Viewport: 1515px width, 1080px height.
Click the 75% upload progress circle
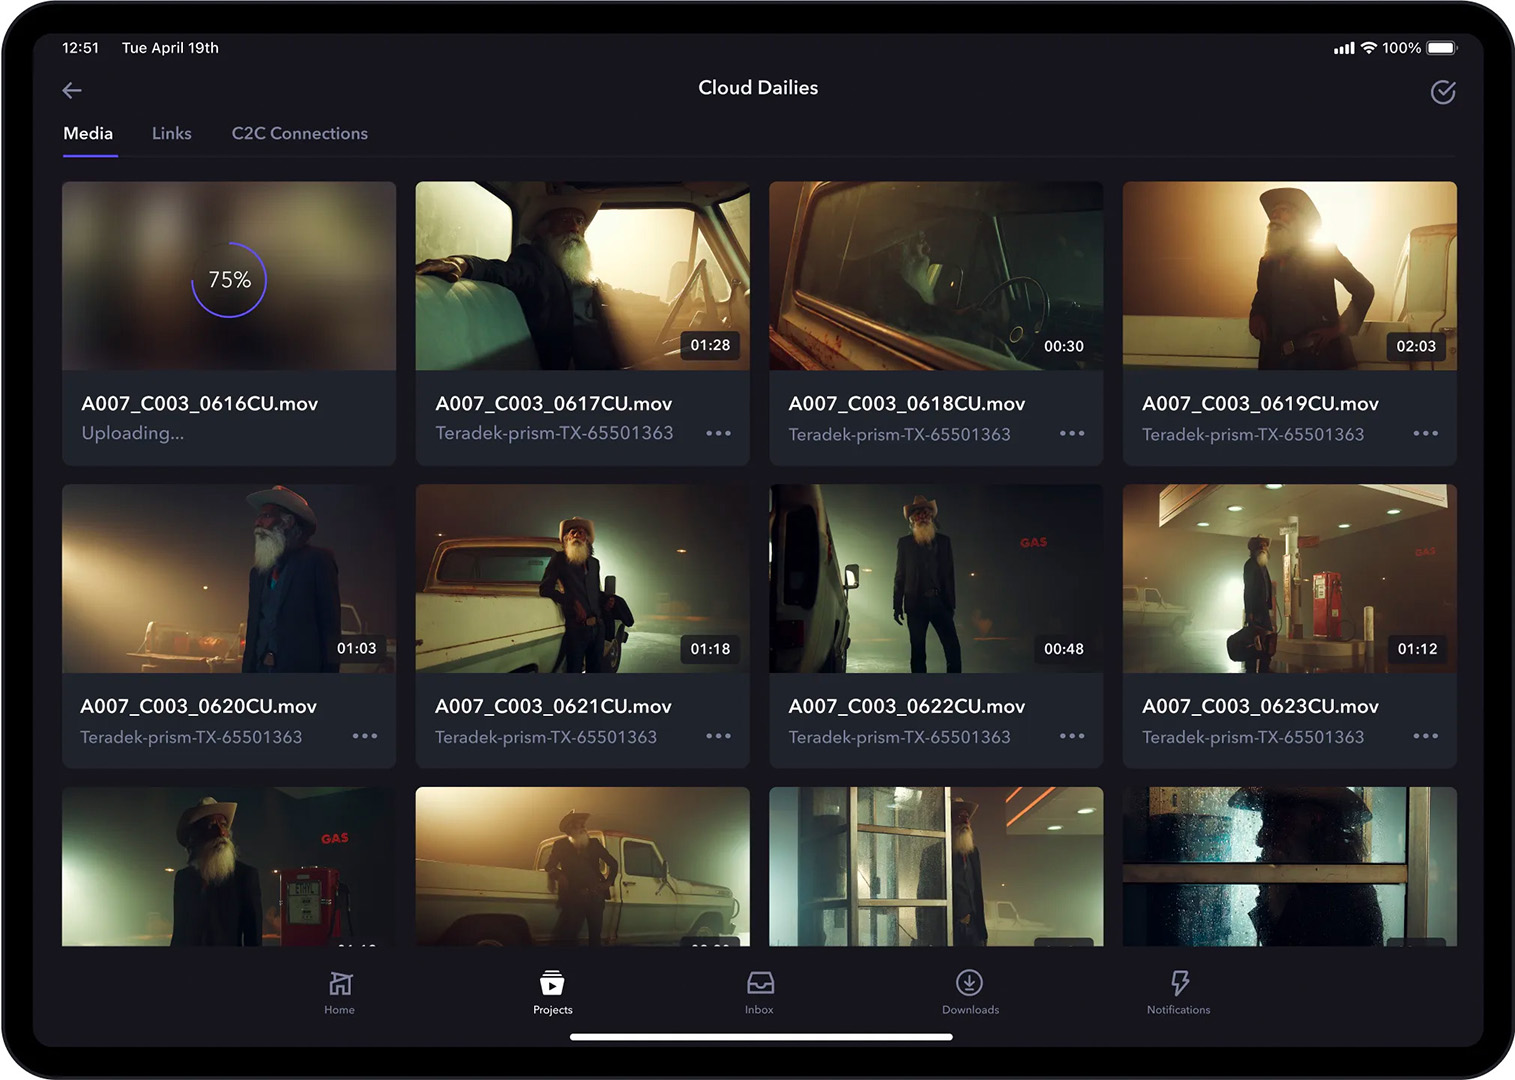[229, 280]
